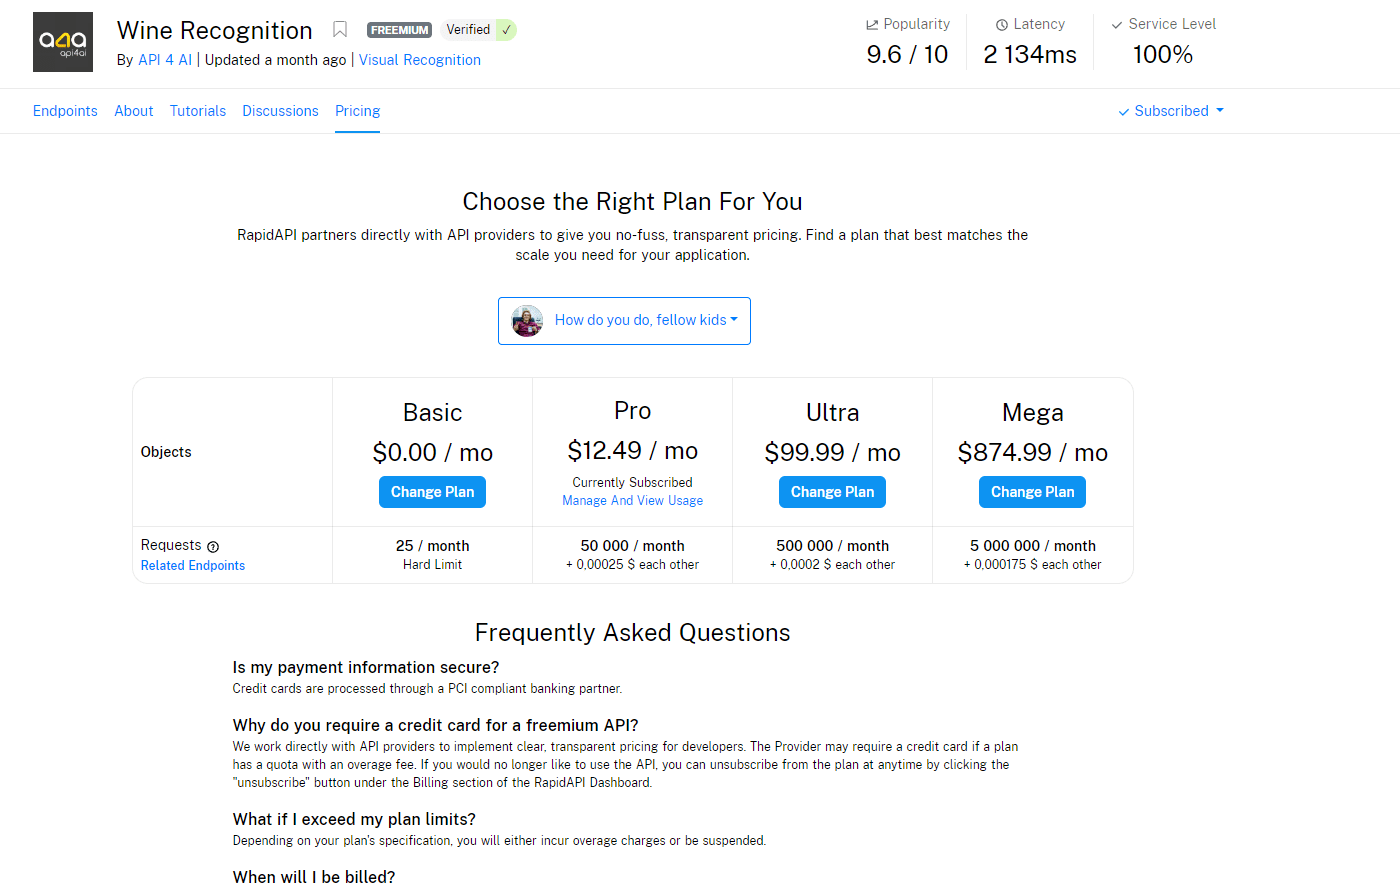The image size is (1400, 886).
Task: Switch to the Discussions tab
Action: click(x=280, y=111)
